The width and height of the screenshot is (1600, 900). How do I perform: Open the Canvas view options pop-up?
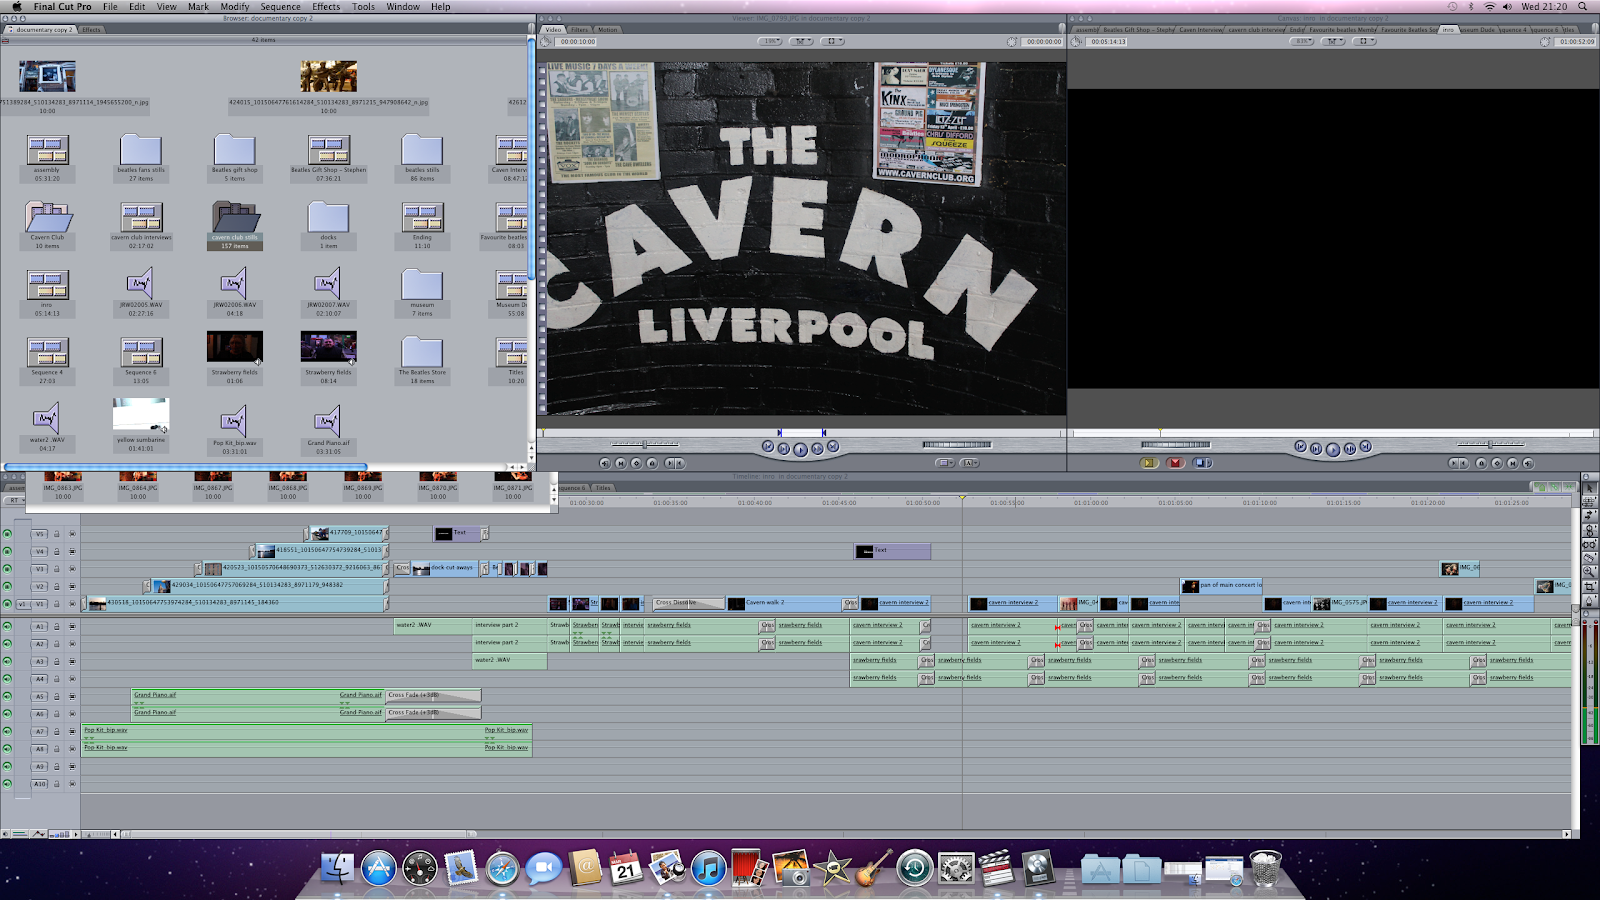(1365, 42)
